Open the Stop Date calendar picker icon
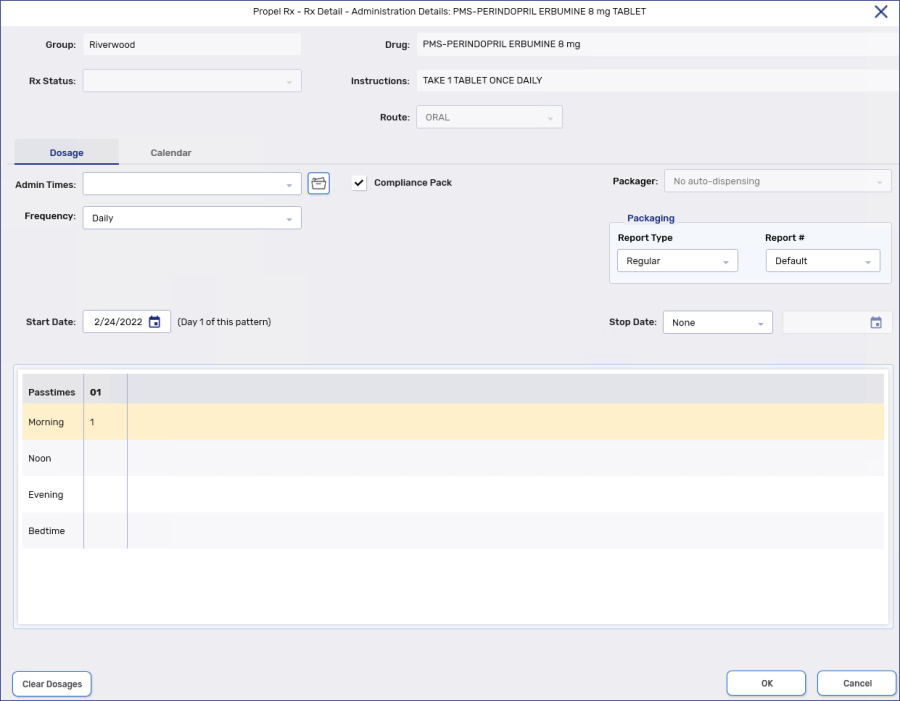Image resolution: width=900 pixels, height=701 pixels. click(875, 321)
